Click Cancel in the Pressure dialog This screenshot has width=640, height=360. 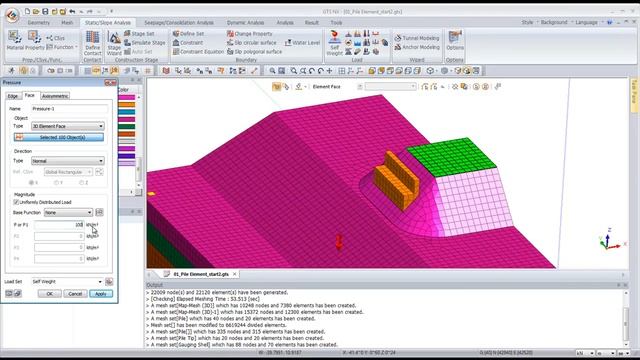click(75, 293)
